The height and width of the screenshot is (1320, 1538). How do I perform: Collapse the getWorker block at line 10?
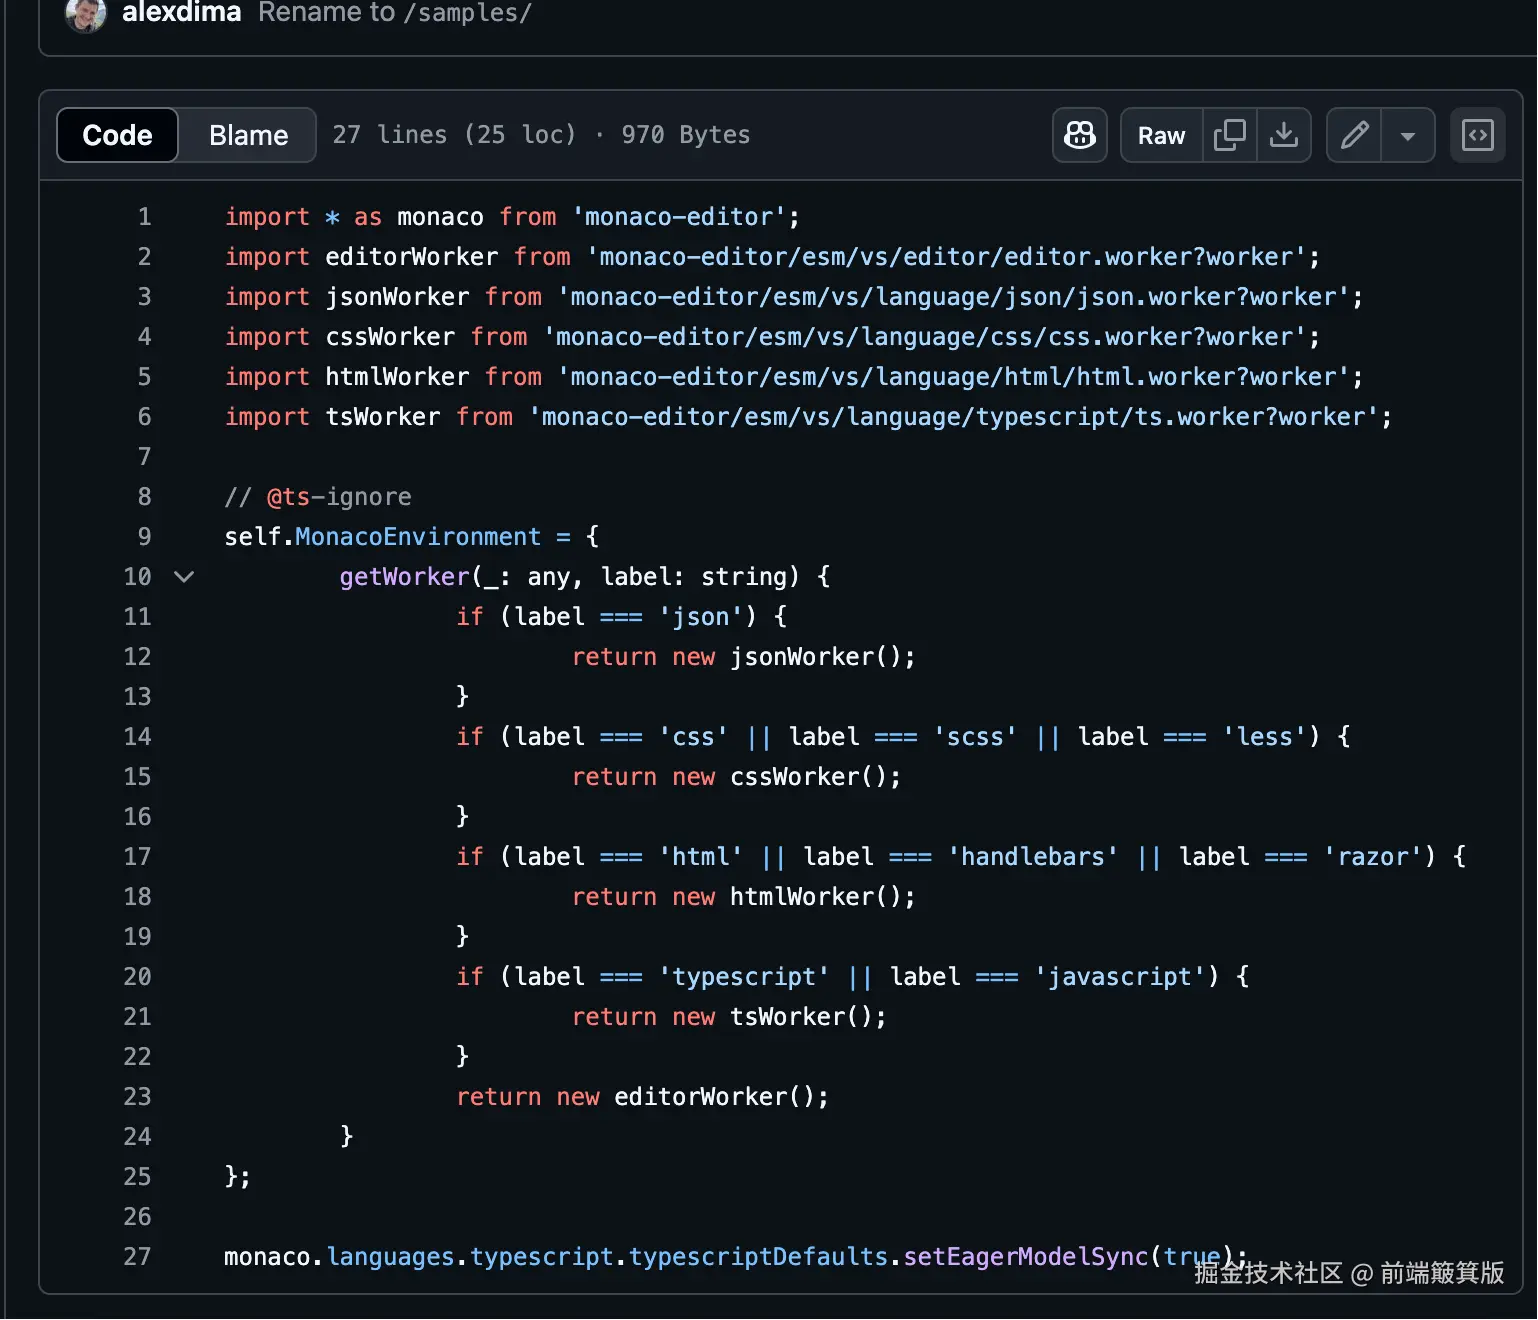184,577
